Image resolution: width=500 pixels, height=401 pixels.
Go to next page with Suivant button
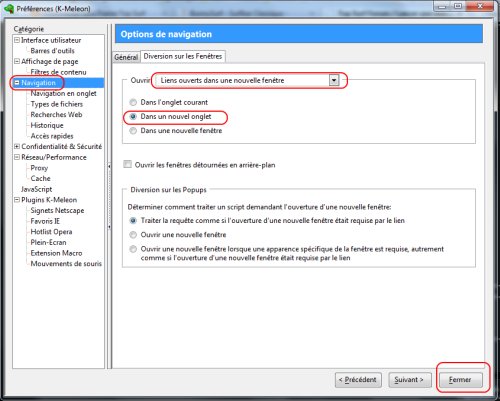(x=410, y=380)
